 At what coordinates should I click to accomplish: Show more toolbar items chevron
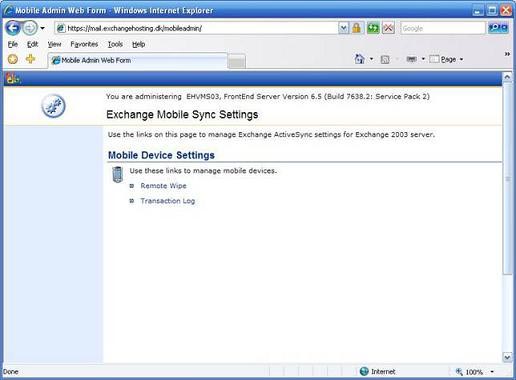click(507, 54)
